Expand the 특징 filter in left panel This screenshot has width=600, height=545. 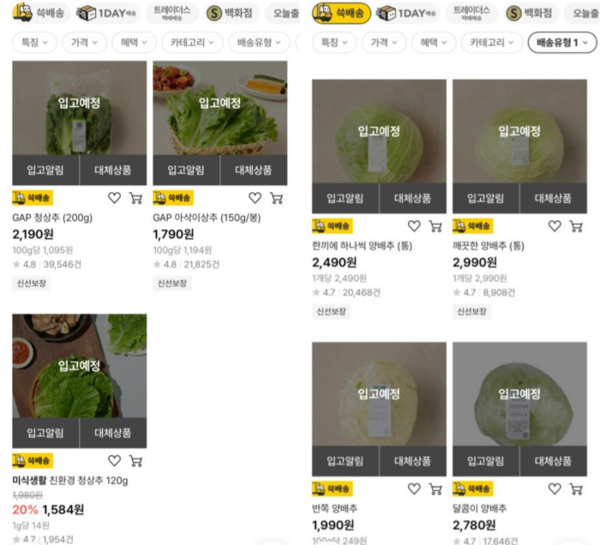tap(35, 42)
